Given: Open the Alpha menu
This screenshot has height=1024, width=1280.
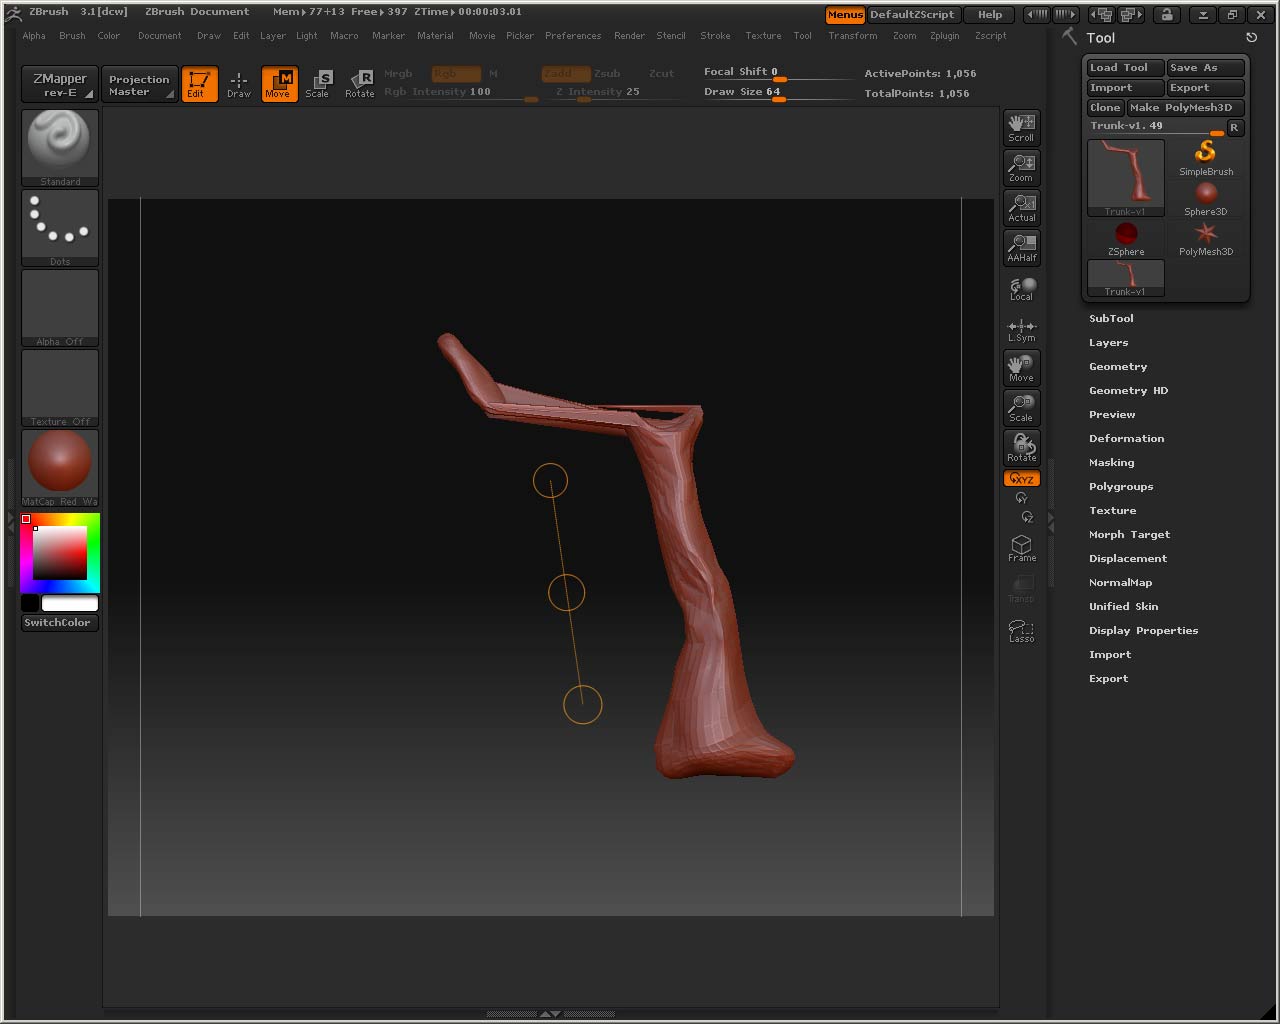Looking at the screenshot, I should pos(34,36).
